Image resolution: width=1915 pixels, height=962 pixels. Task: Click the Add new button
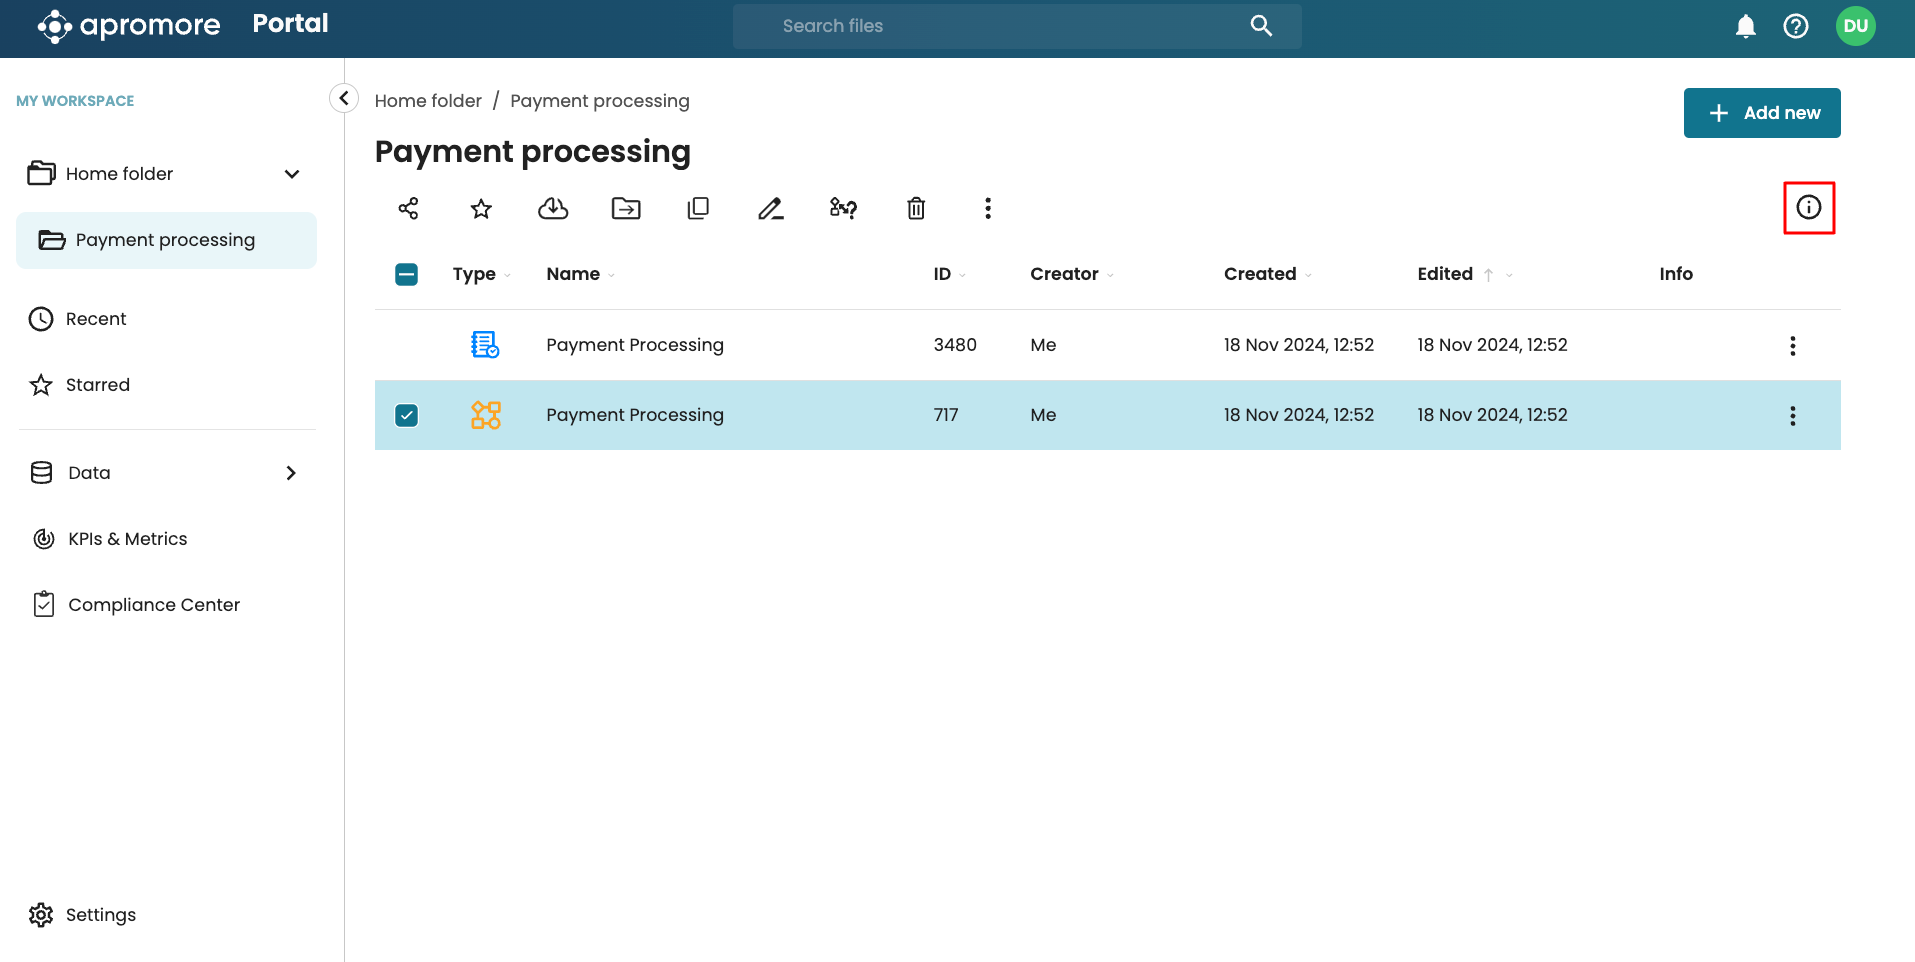click(x=1761, y=113)
